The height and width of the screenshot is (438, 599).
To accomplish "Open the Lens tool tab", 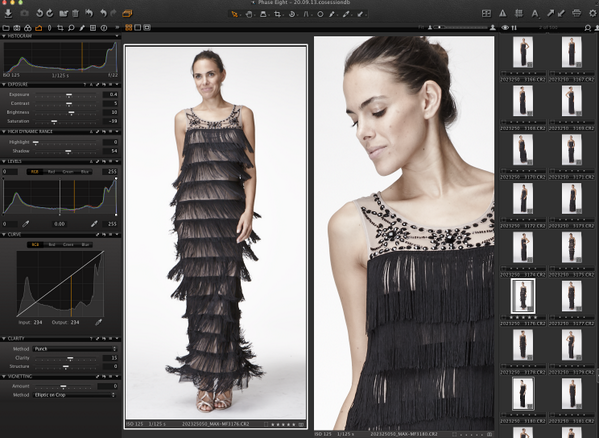I will 49,28.
